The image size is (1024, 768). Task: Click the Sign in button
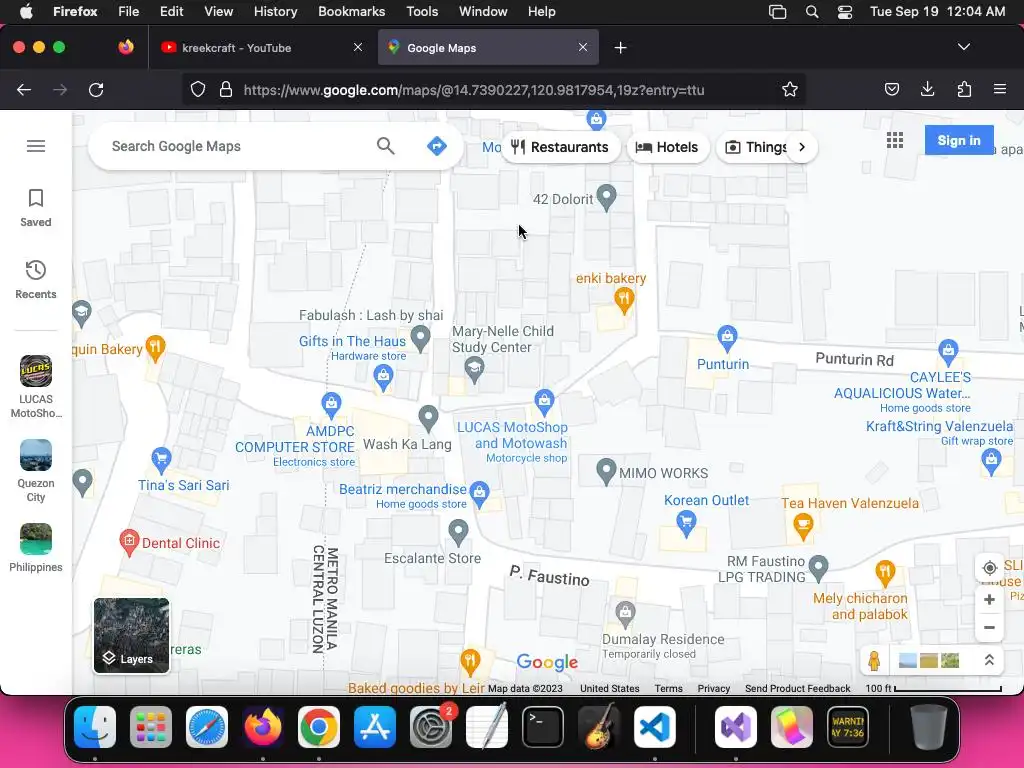click(x=959, y=140)
